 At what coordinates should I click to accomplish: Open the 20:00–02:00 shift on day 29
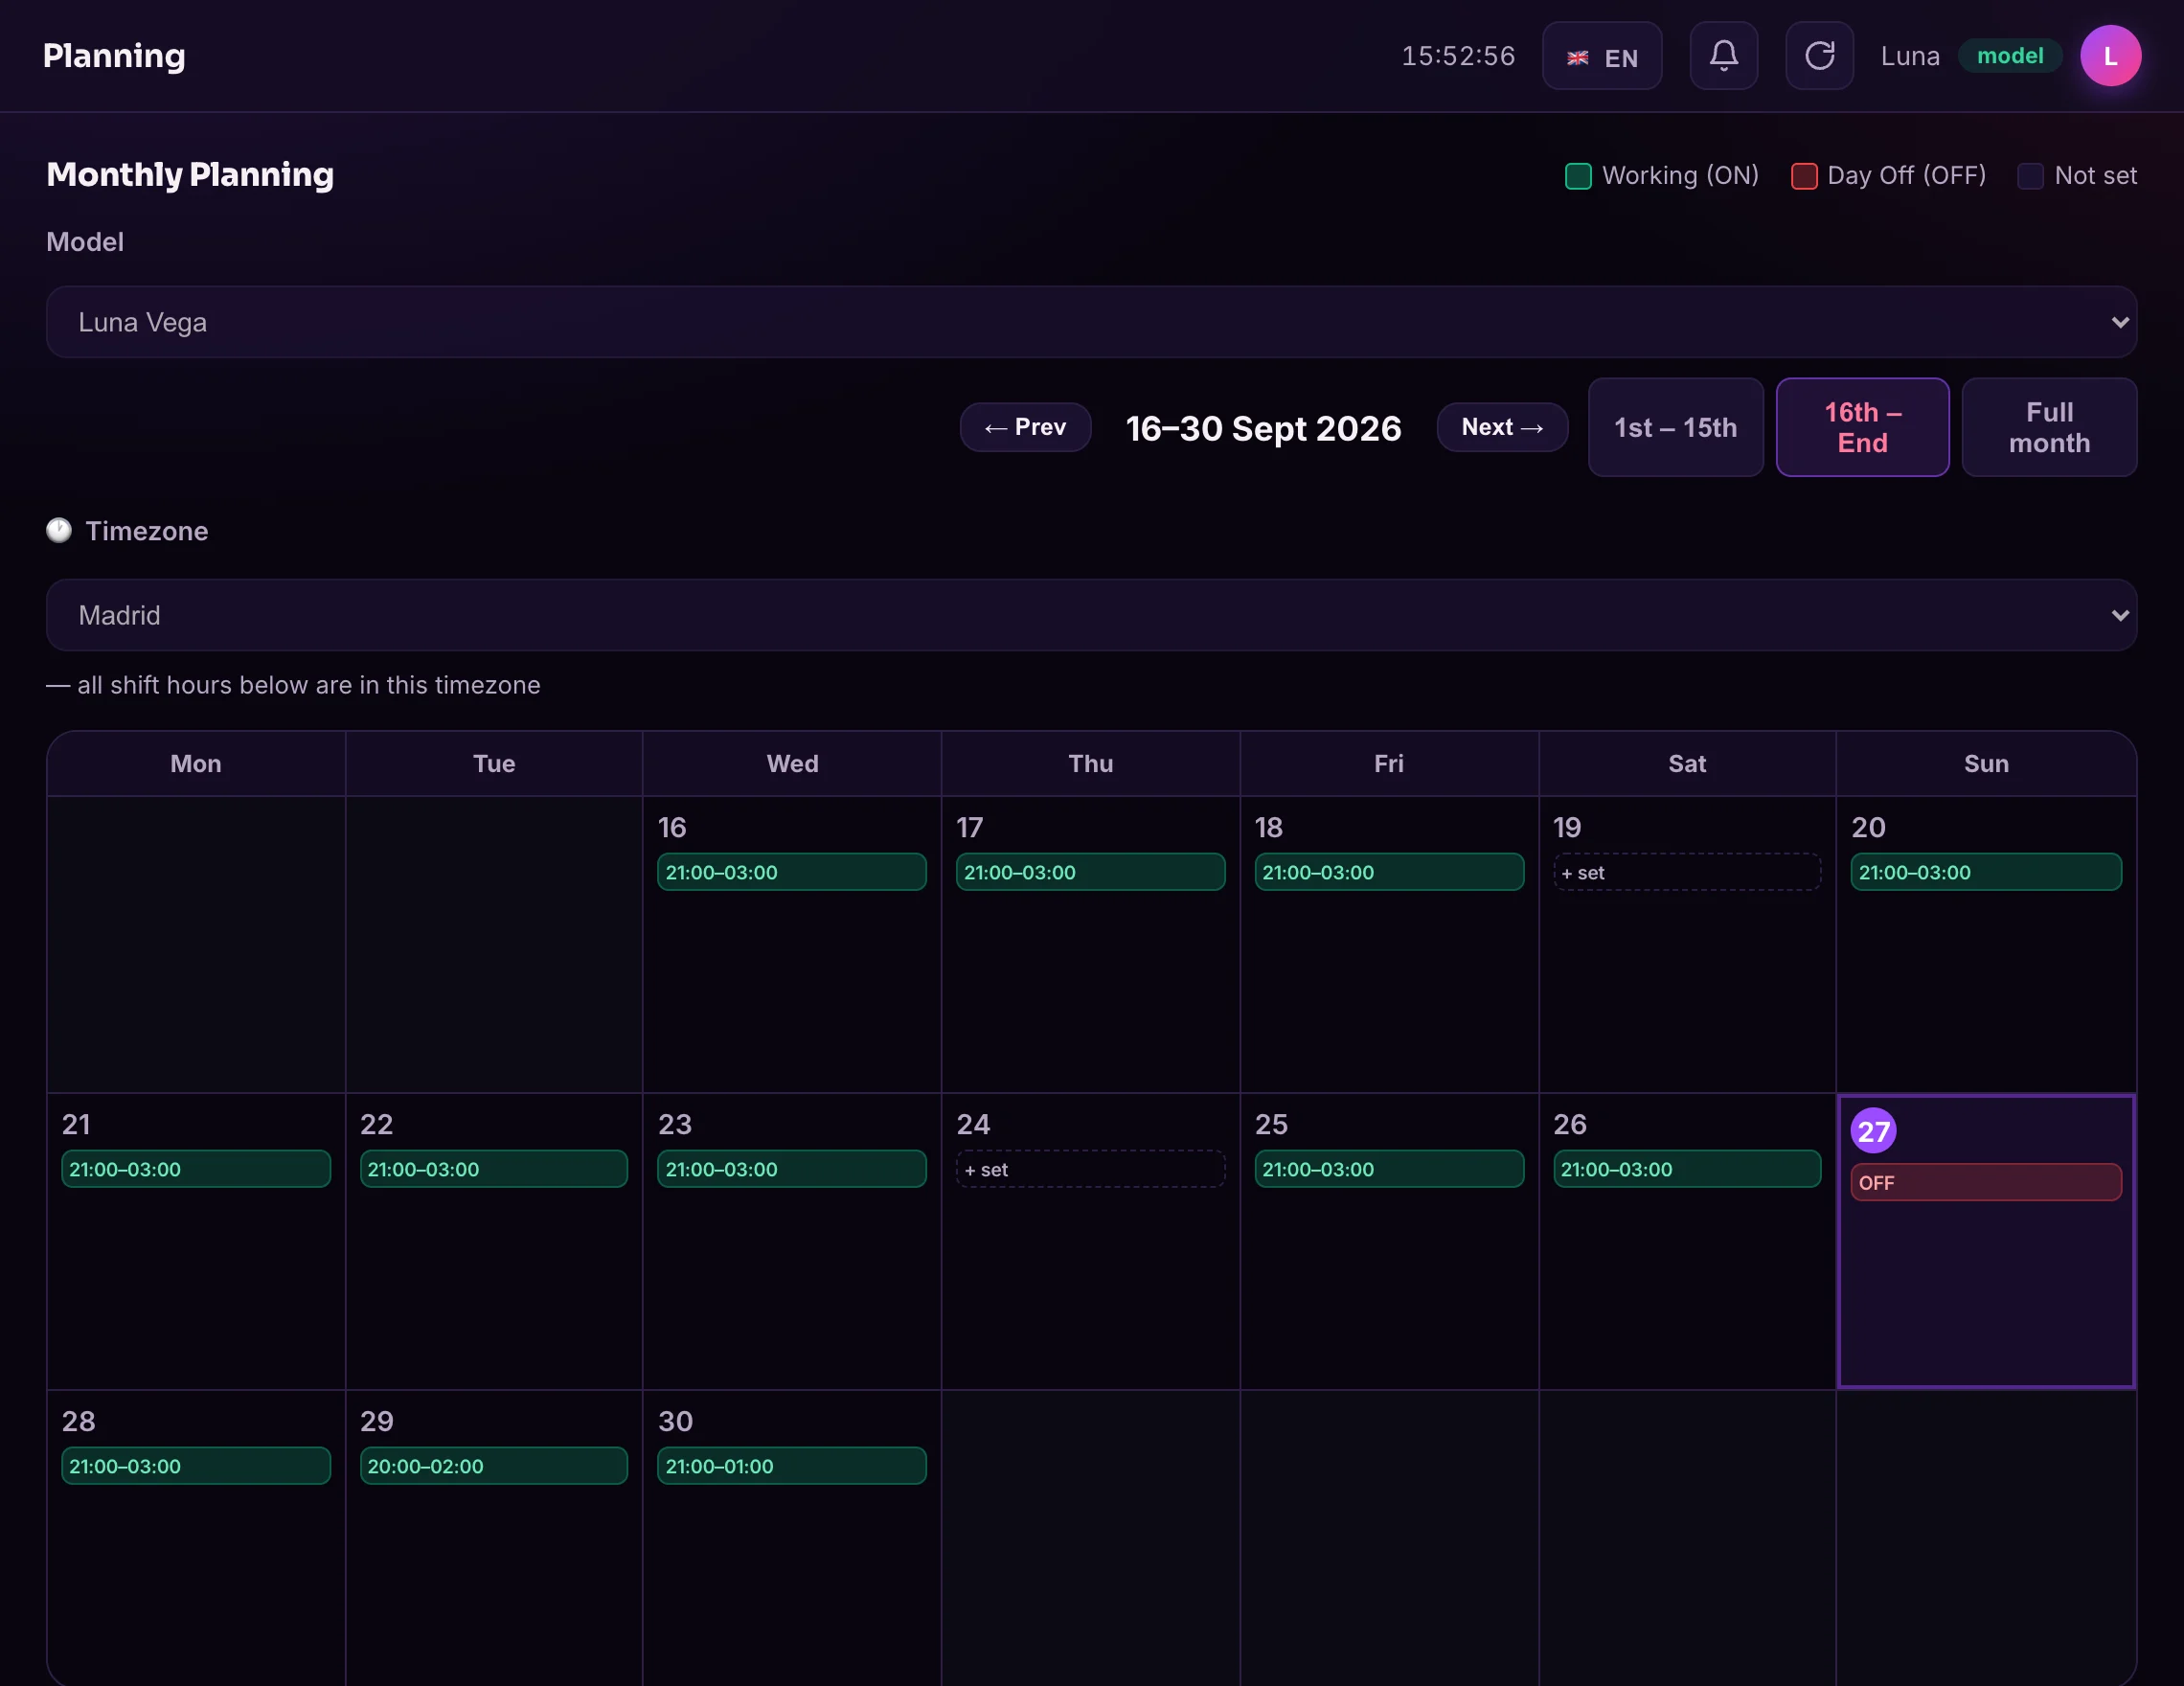[x=494, y=1466]
